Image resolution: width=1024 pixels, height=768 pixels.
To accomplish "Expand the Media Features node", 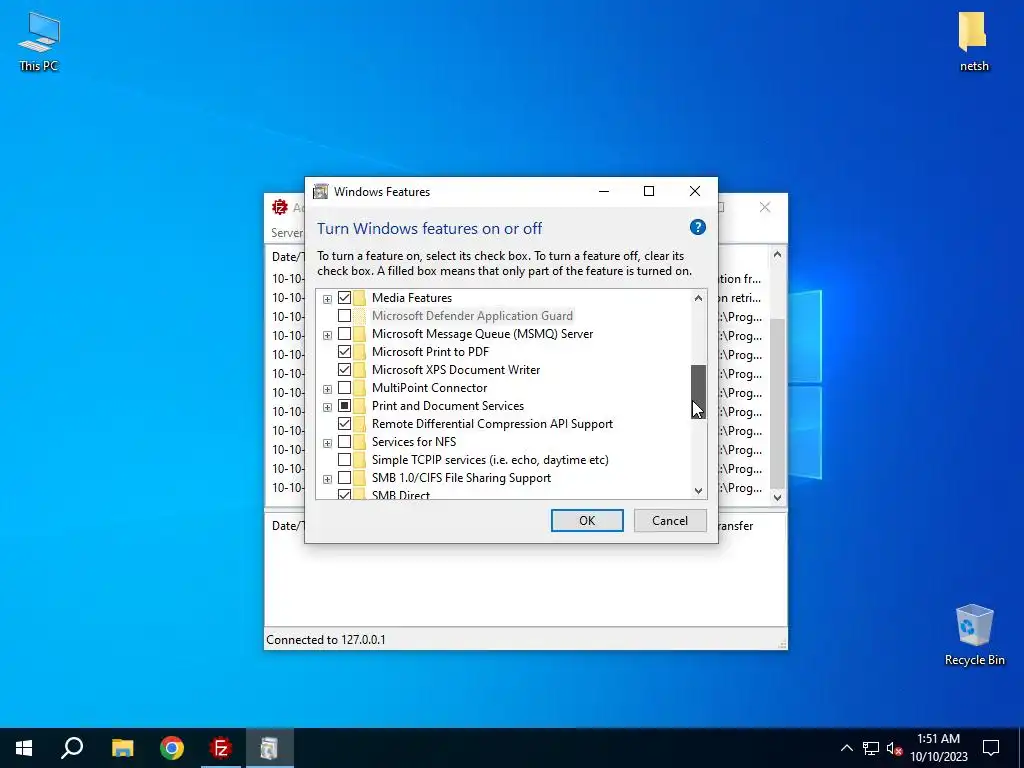I will 327,299.
